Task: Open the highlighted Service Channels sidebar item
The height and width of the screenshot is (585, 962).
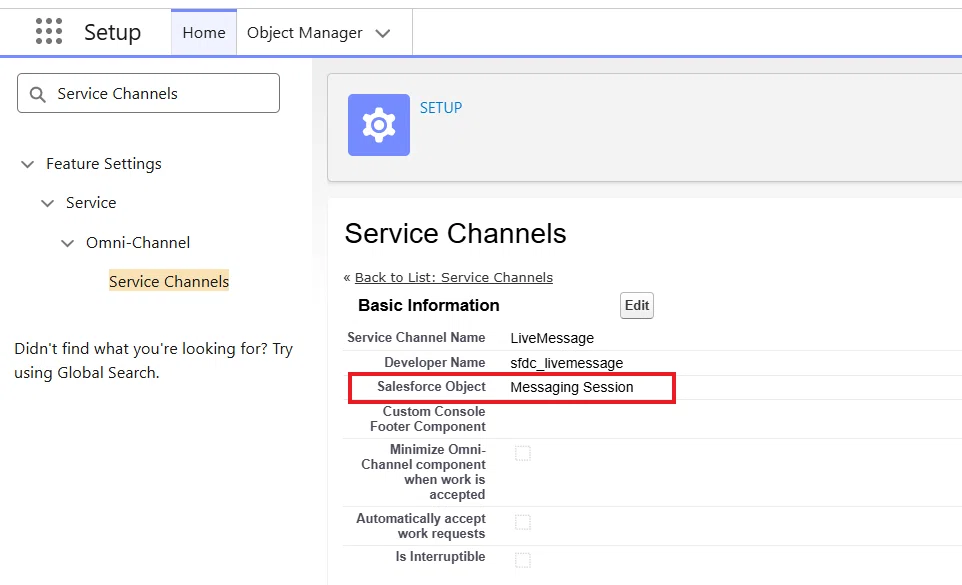Action: 169,281
